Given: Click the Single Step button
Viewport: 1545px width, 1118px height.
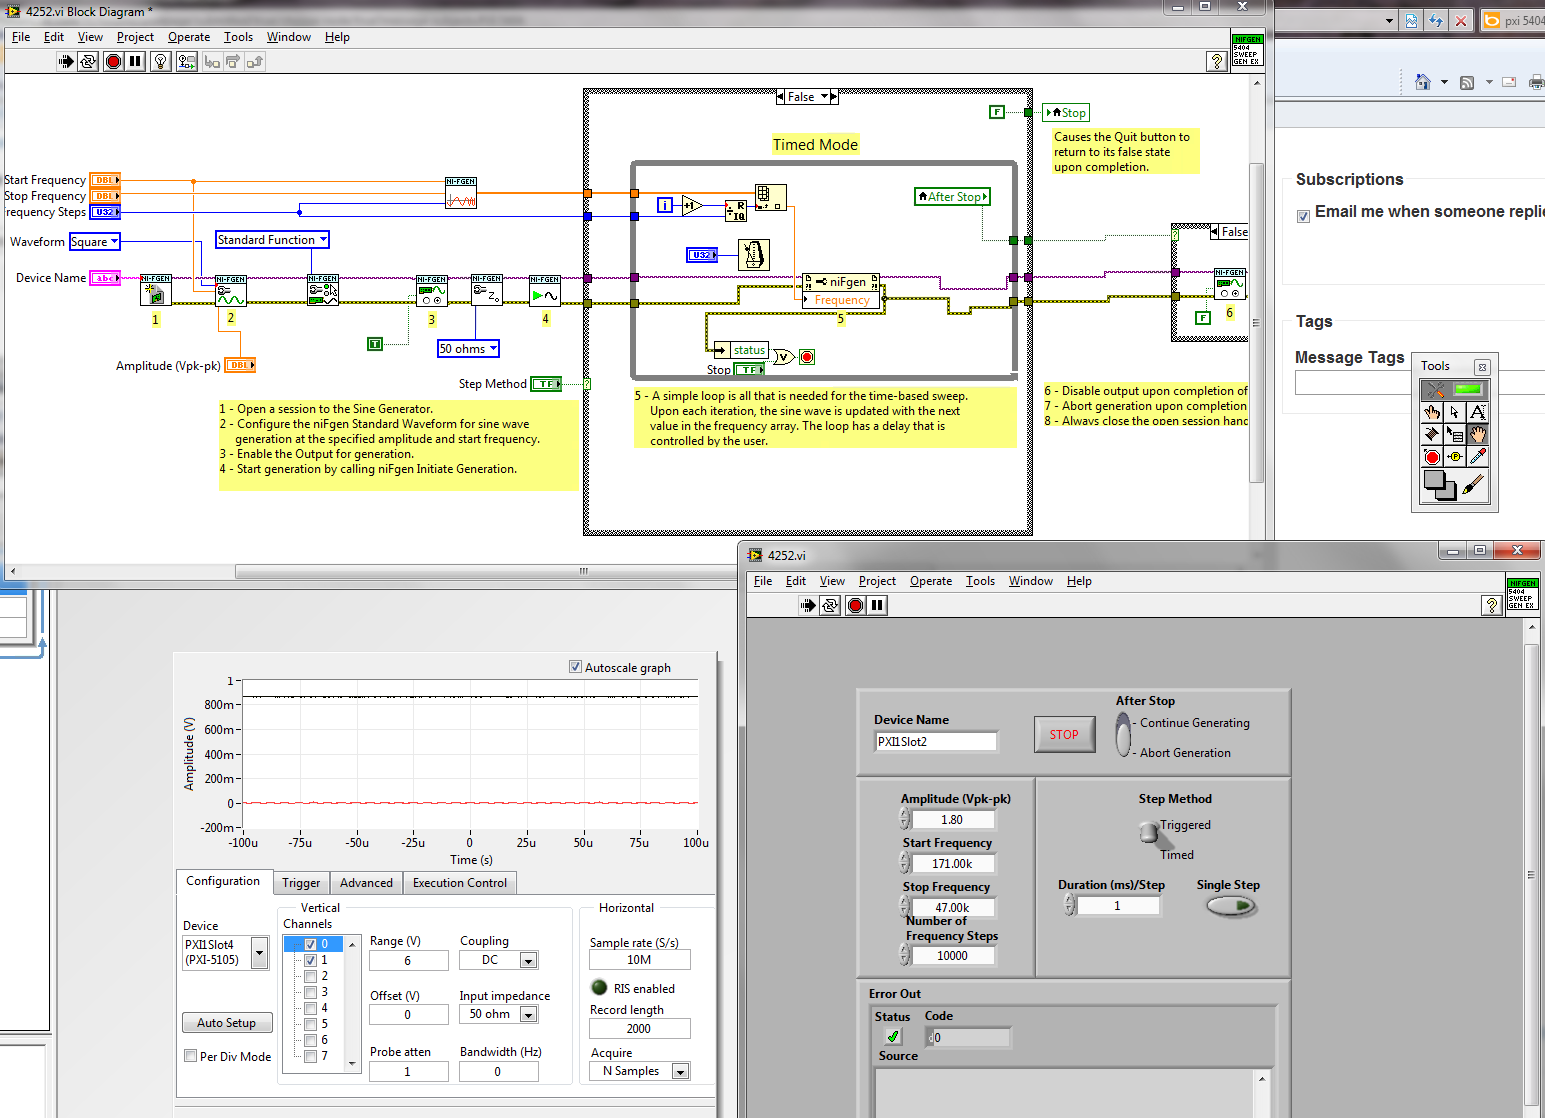Looking at the screenshot, I should [1231, 906].
